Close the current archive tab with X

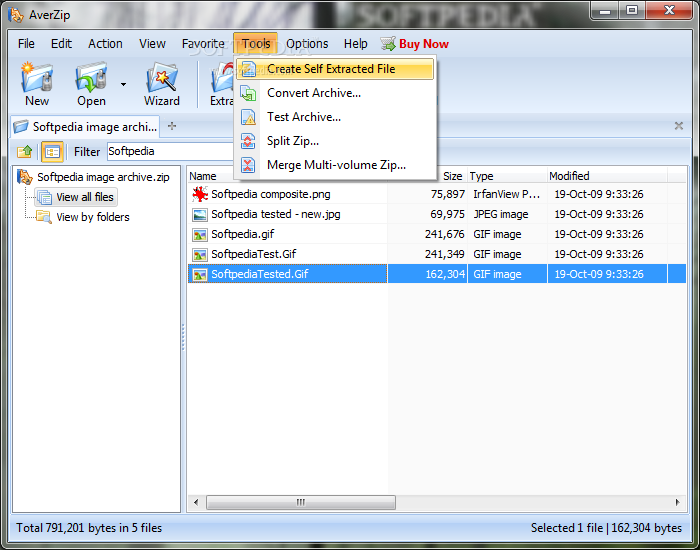pyautogui.click(x=679, y=126)
